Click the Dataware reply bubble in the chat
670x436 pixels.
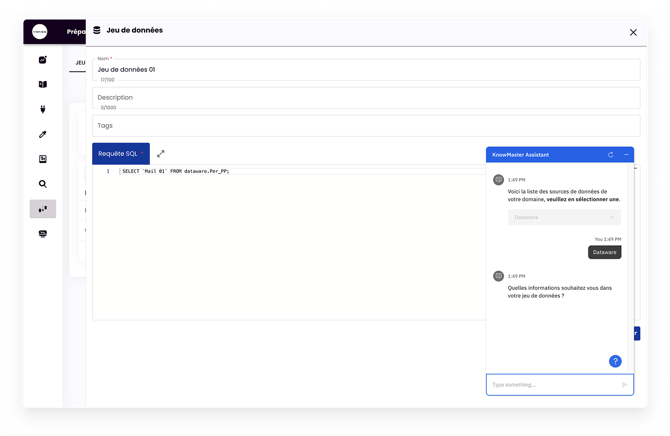(604, 253)
